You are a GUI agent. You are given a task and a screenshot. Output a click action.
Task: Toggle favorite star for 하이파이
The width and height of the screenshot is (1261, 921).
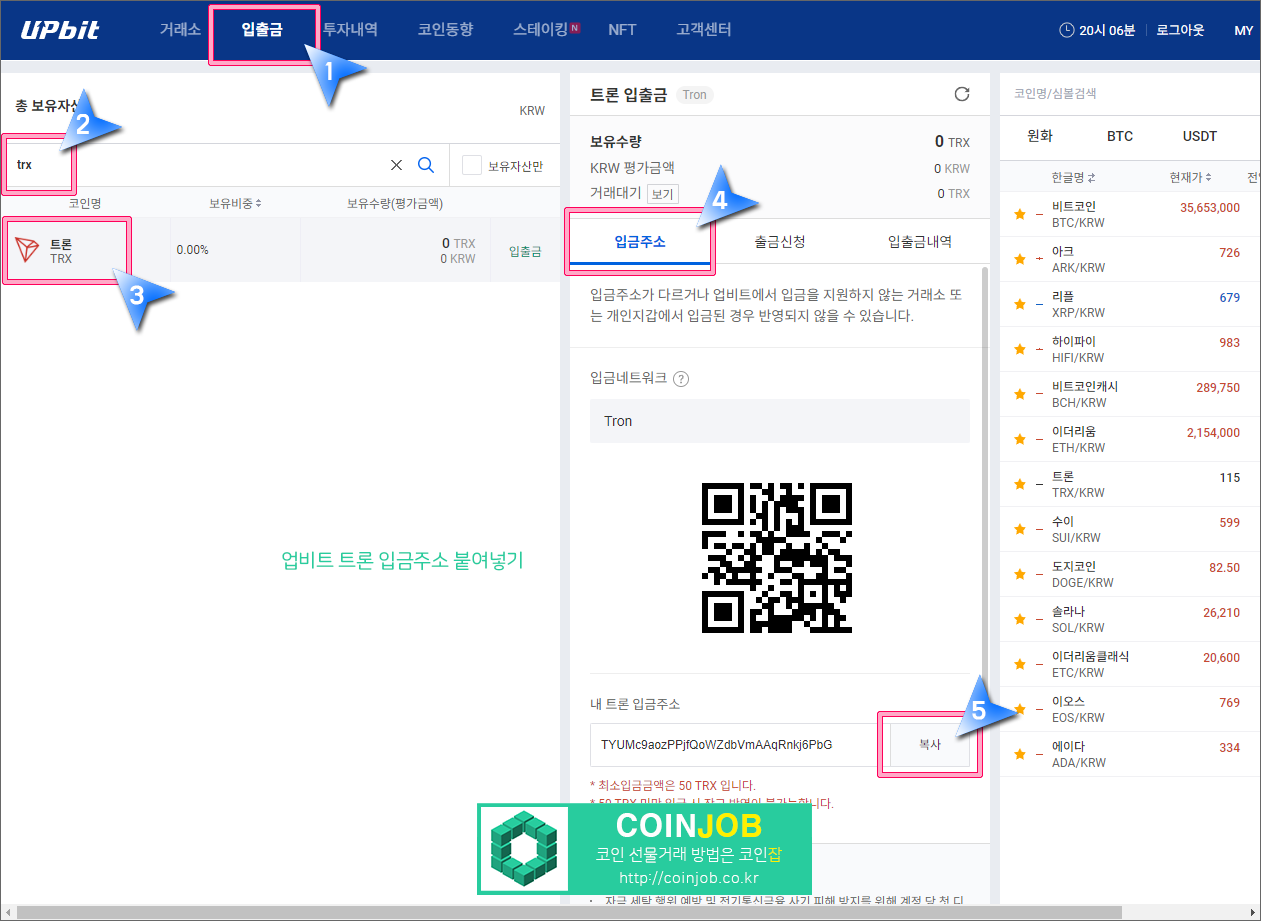coord(1020,349)
